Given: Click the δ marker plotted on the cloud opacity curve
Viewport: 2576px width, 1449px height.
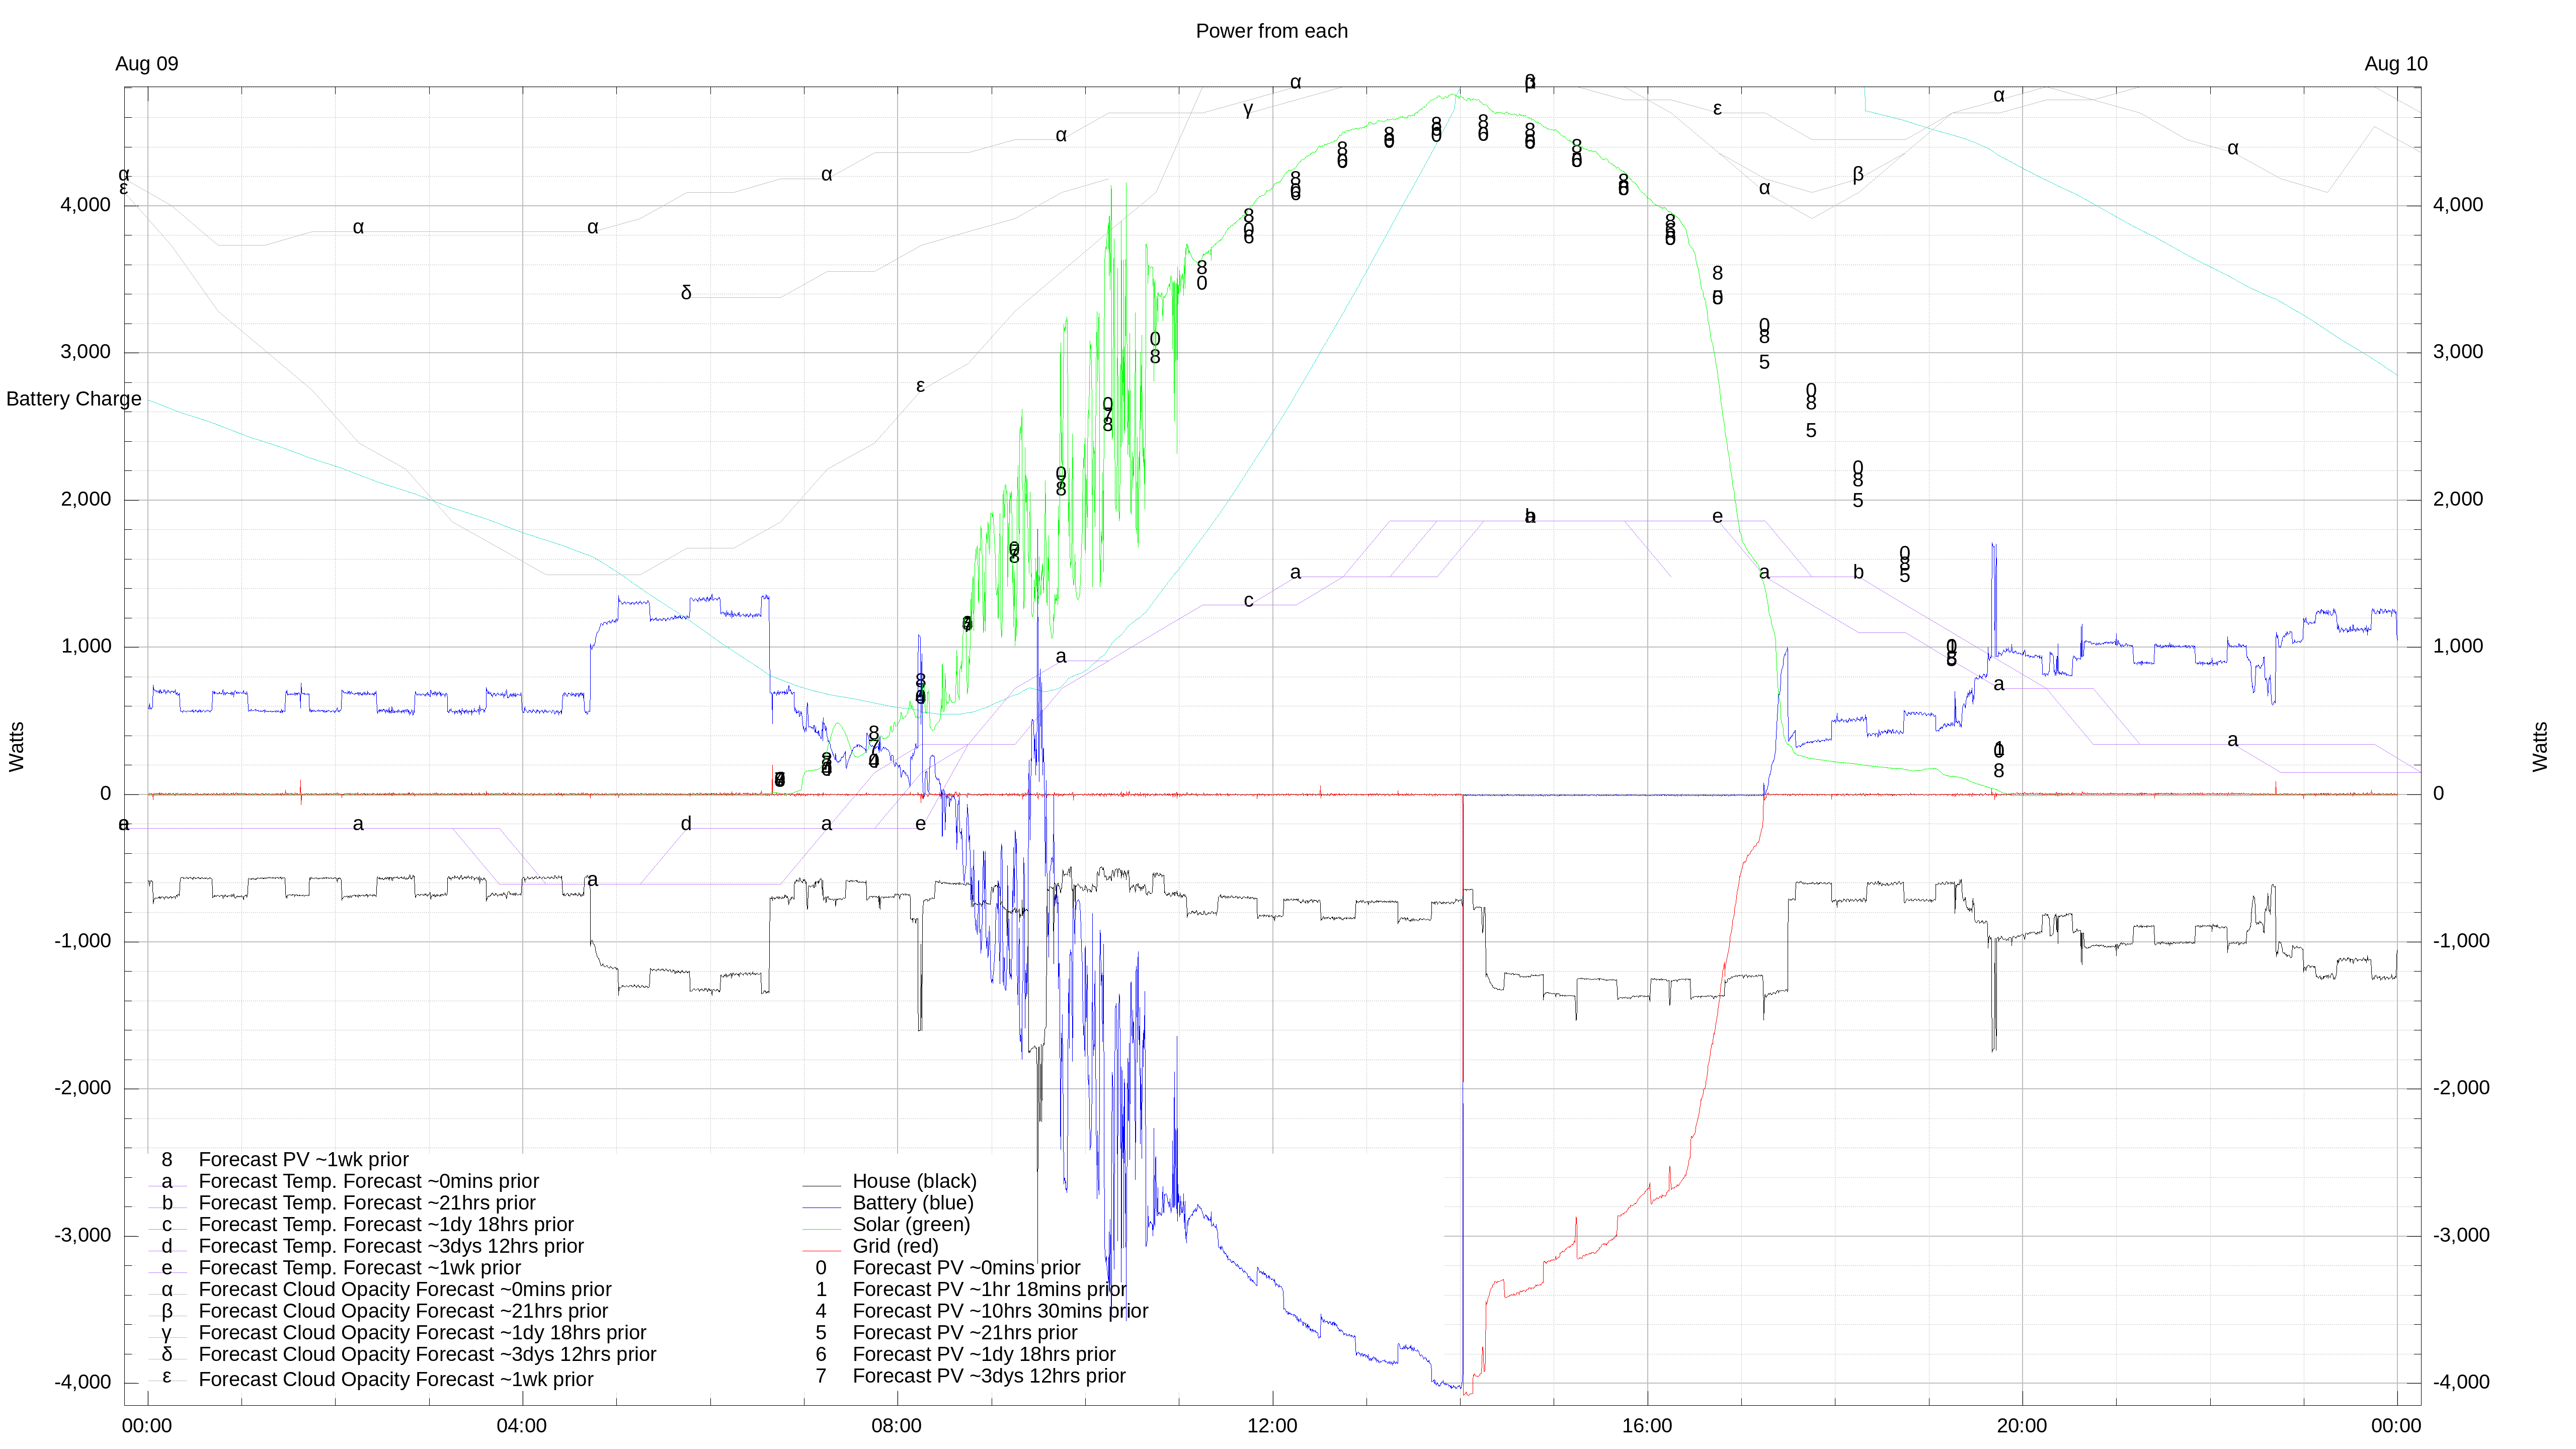Looking at the screenshot, I should [686, 293].
